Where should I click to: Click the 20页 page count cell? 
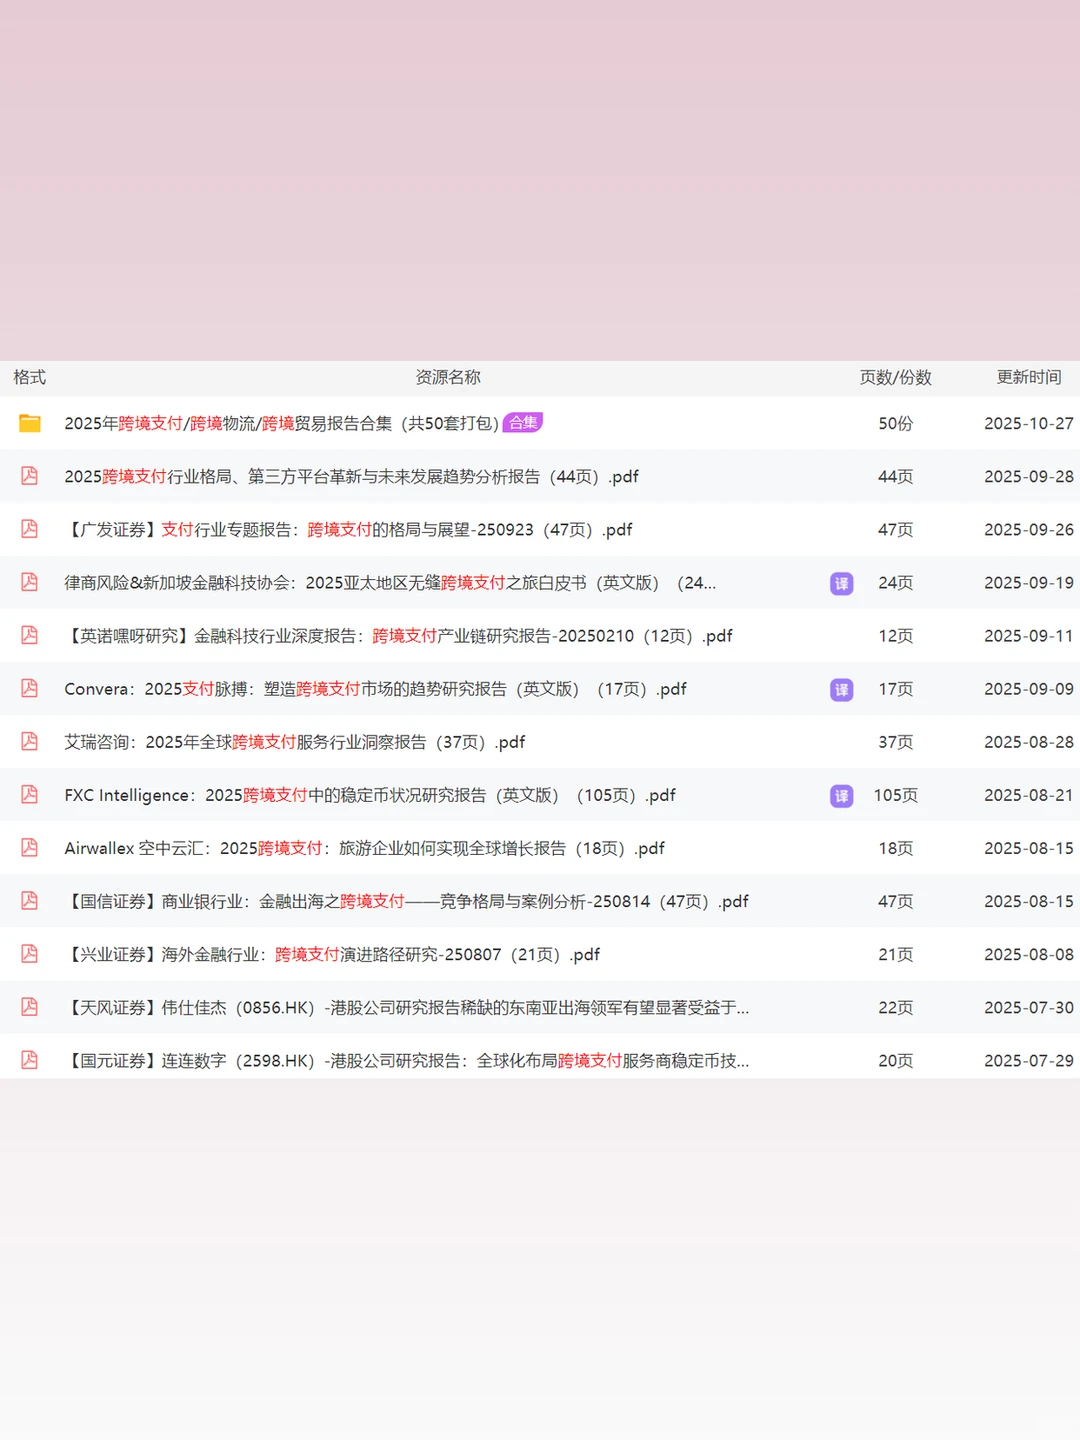[x=895, y=1060]
